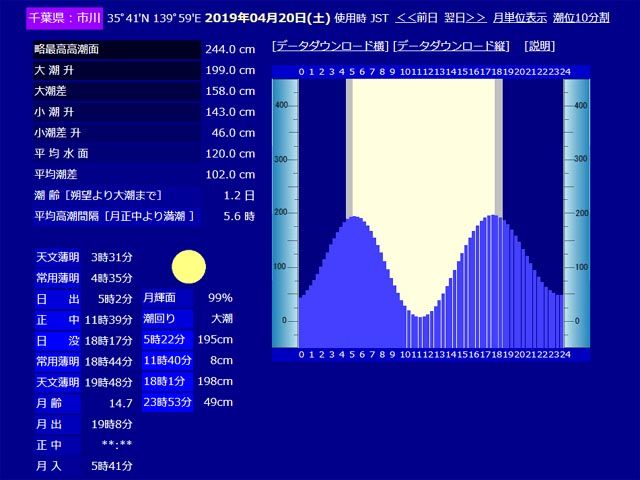Click sunset time 18時17分

pos(109,340)
